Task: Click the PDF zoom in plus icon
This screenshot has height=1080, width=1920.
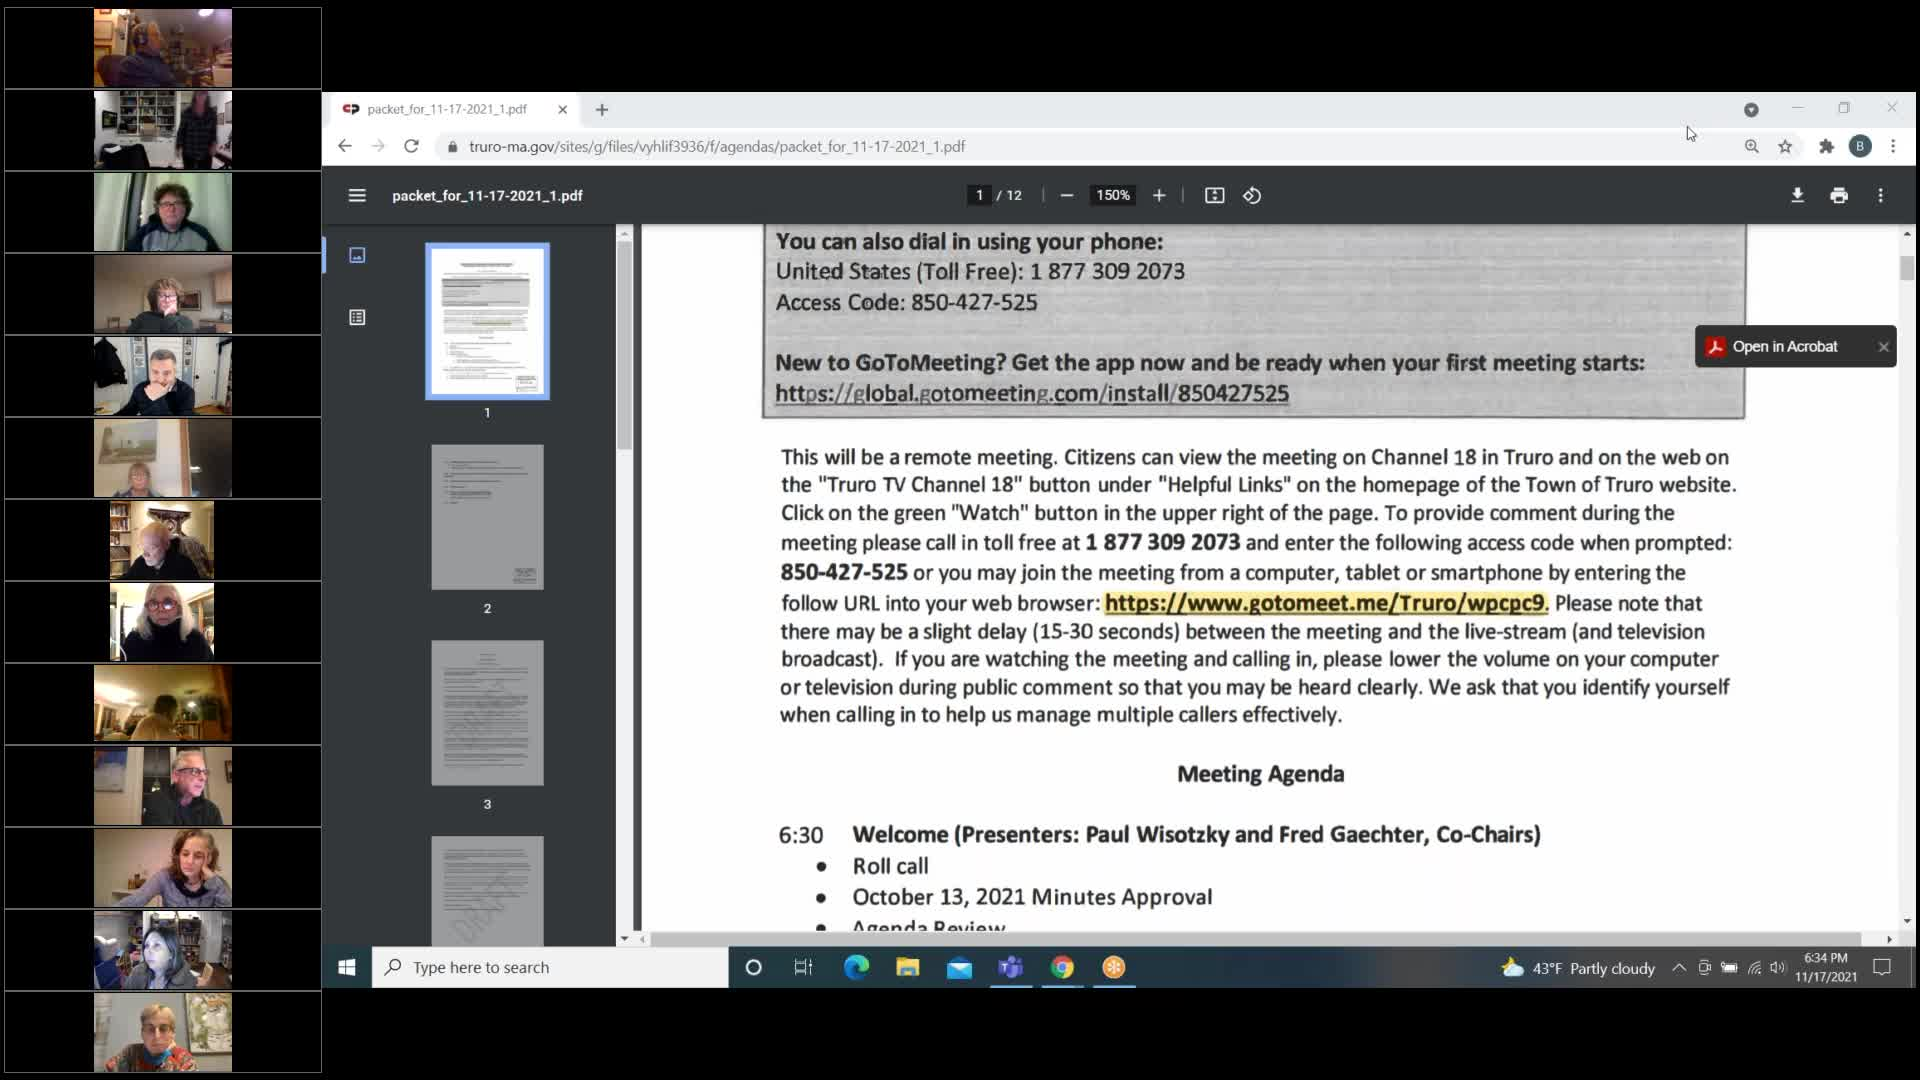Action: [1159, 195]
